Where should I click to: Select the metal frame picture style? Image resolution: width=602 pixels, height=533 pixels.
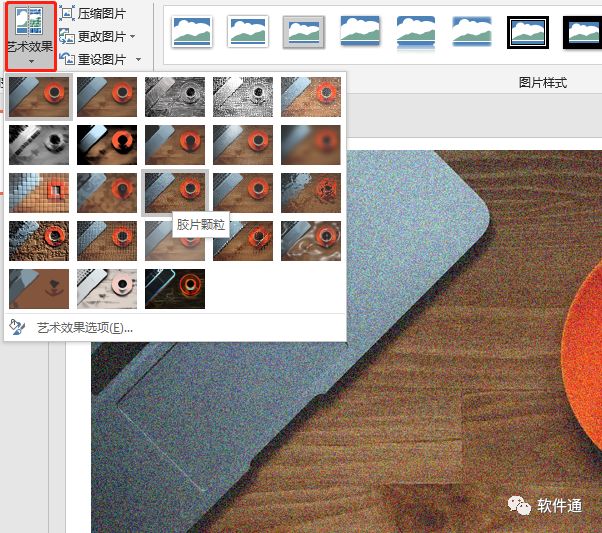pos(304,31)
